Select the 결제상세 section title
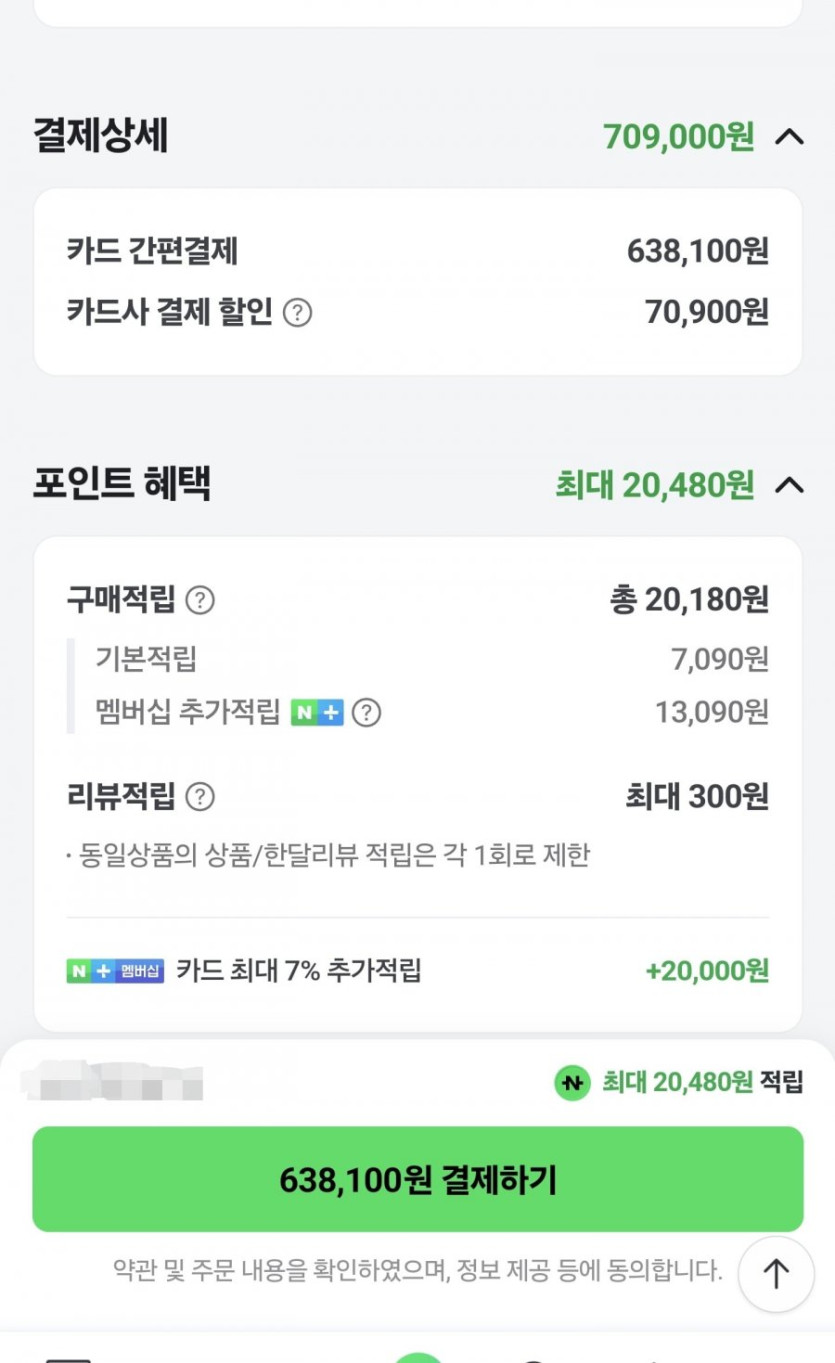 click(x=100, y=136)
